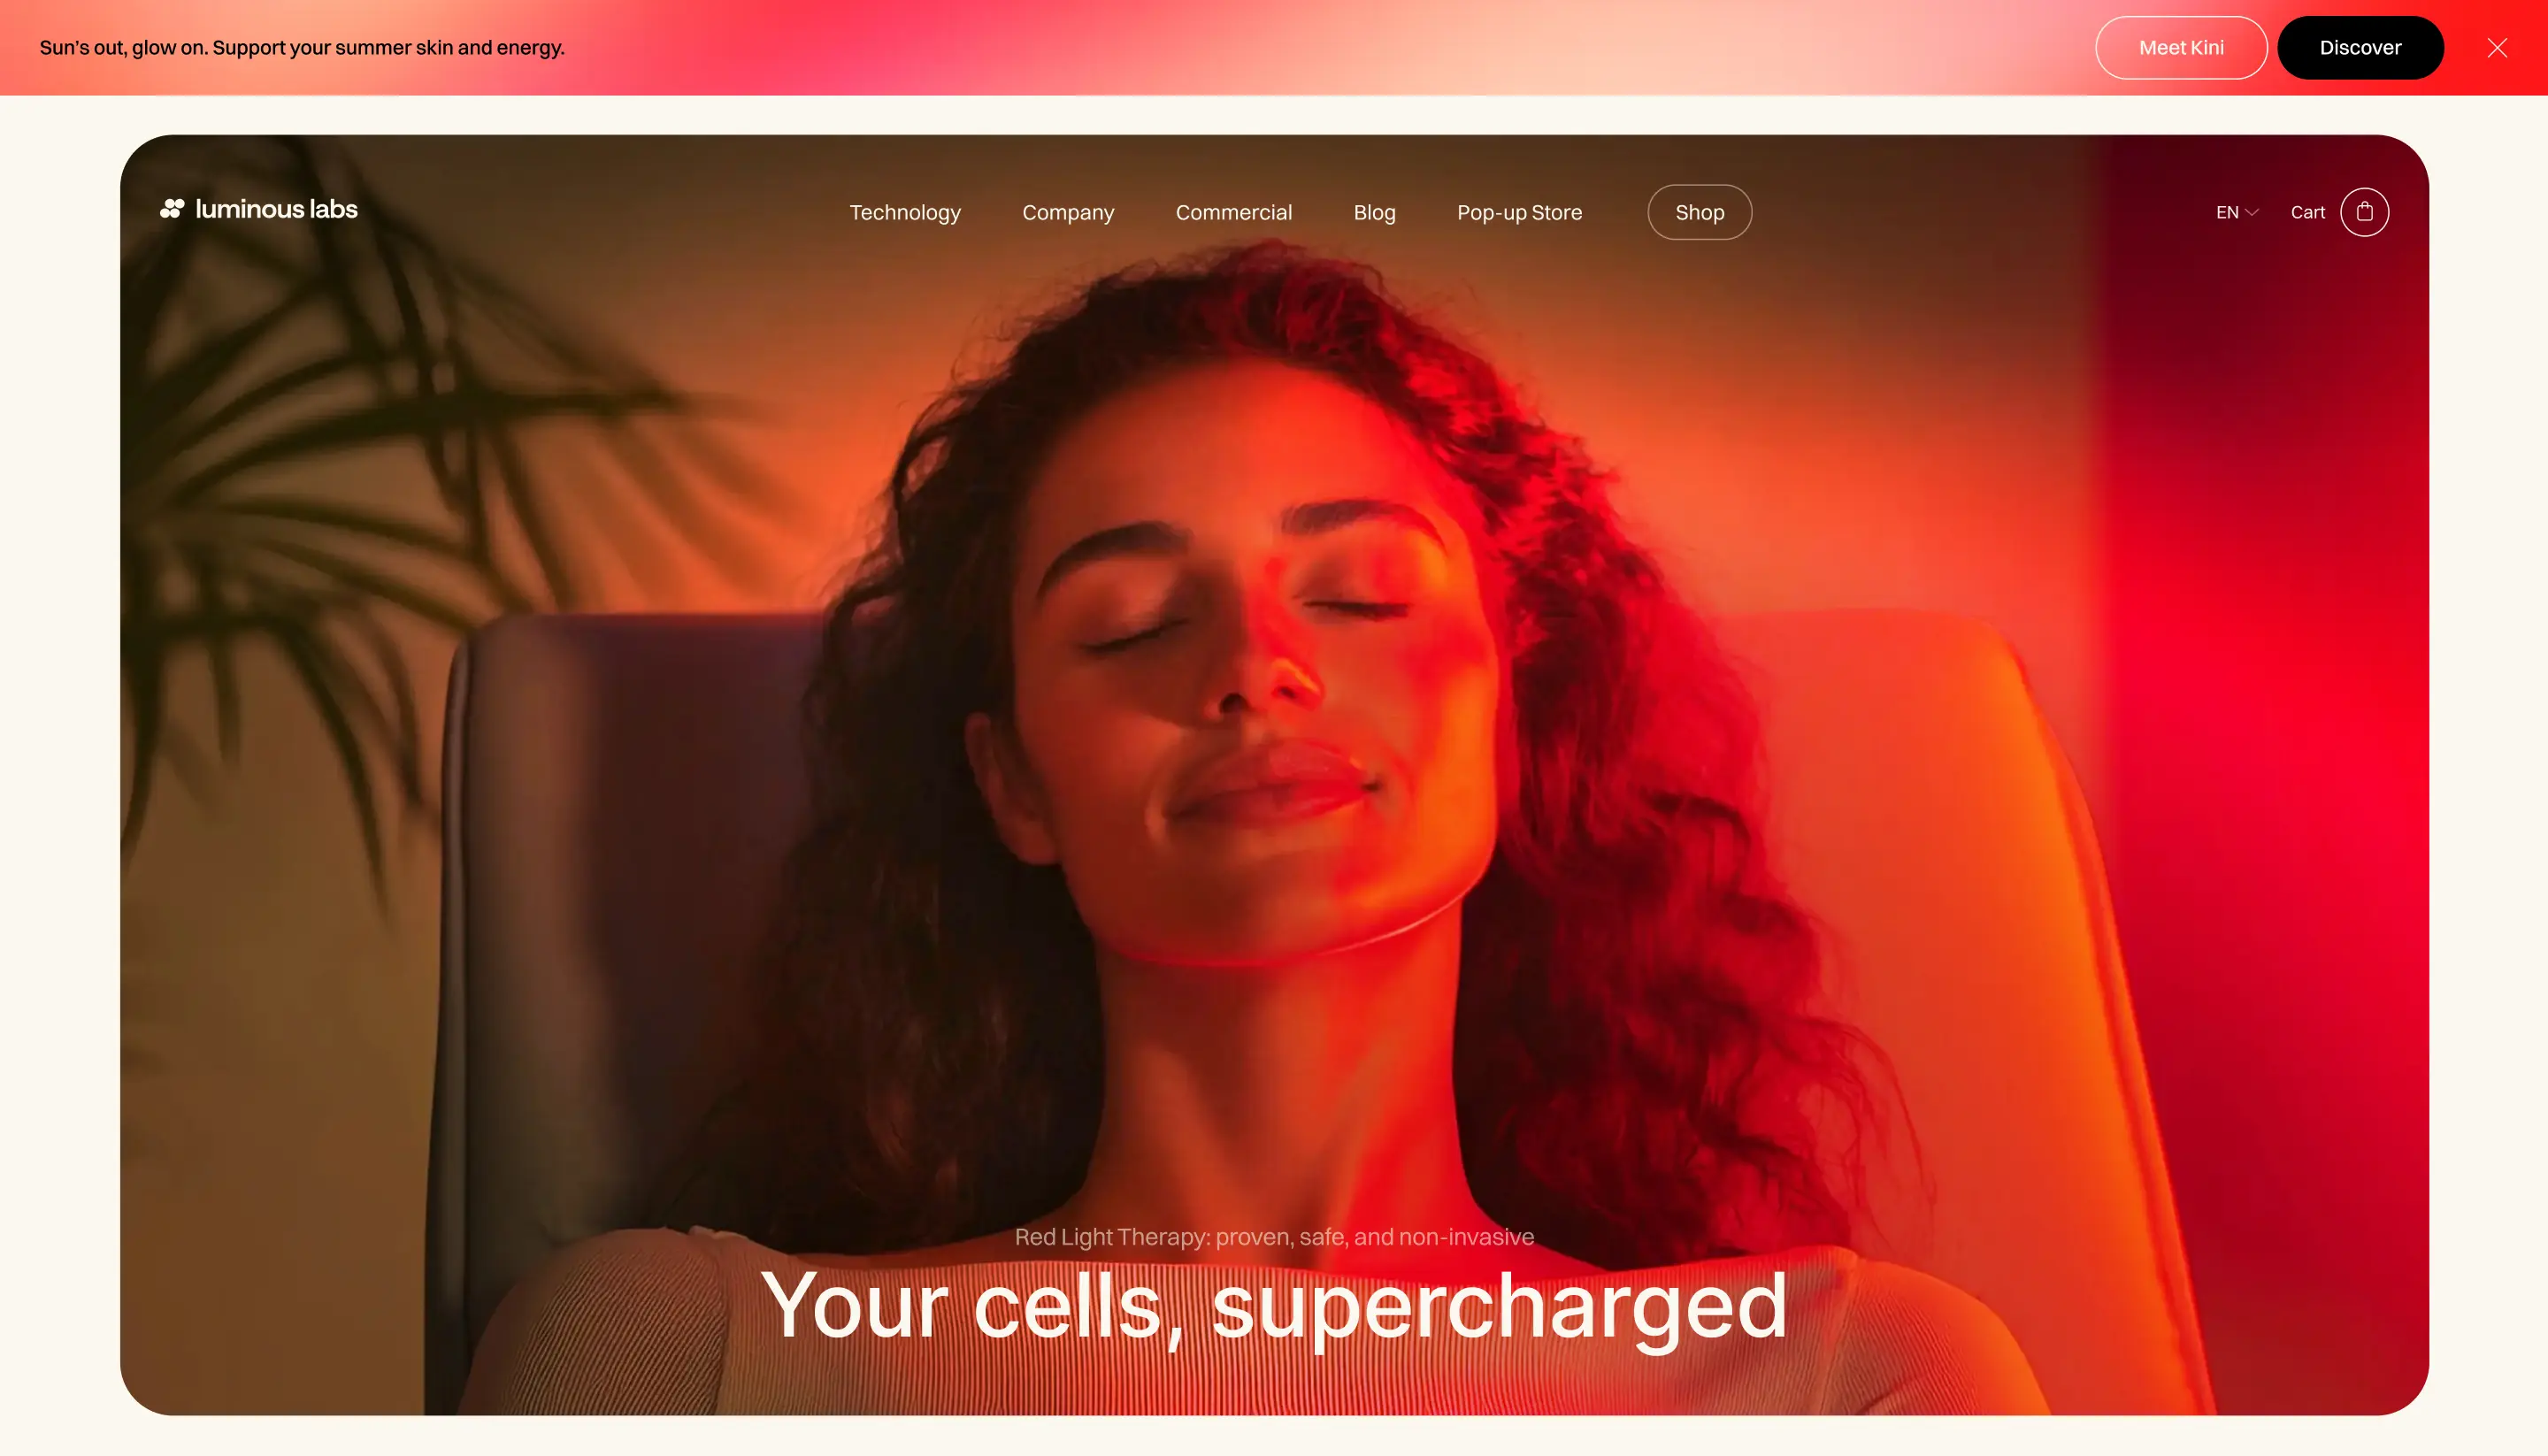2548x1456 pixels.
Task: Click the Red Light Therapy subtitle text
Action: tap(1274, 1237)
